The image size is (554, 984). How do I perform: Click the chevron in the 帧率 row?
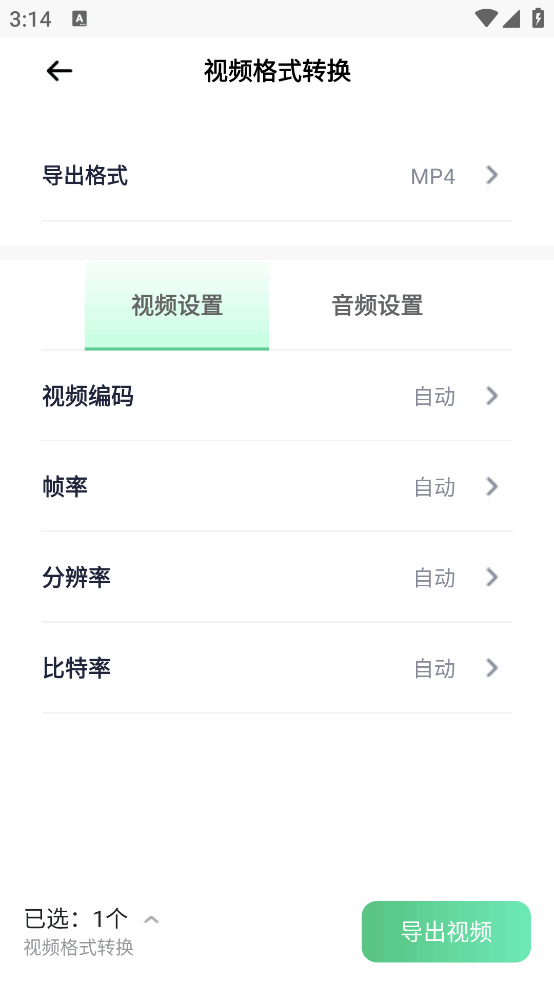tap(492, 486)
